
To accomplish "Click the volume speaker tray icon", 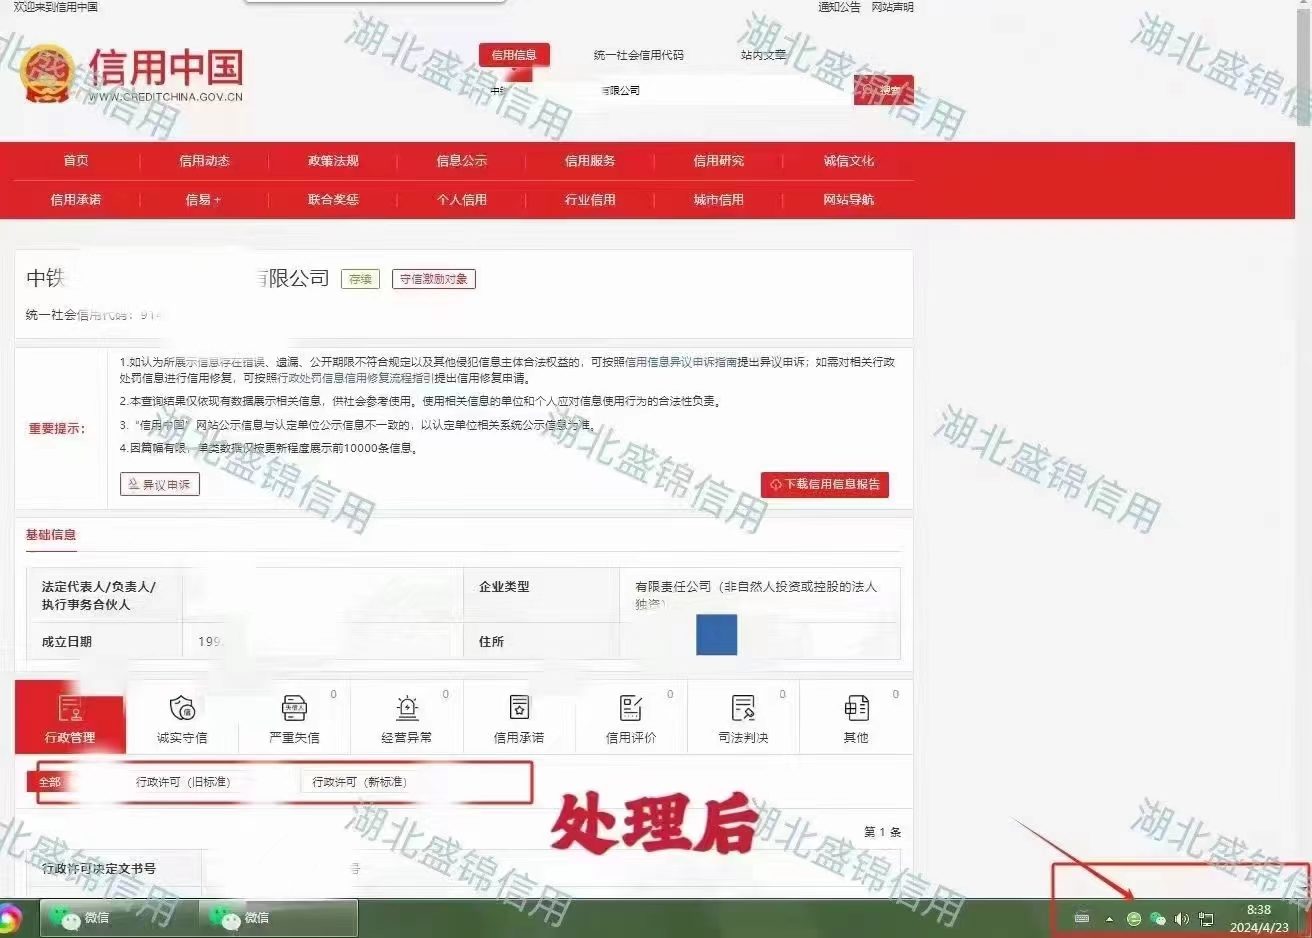I will [x=1182, y=918].
